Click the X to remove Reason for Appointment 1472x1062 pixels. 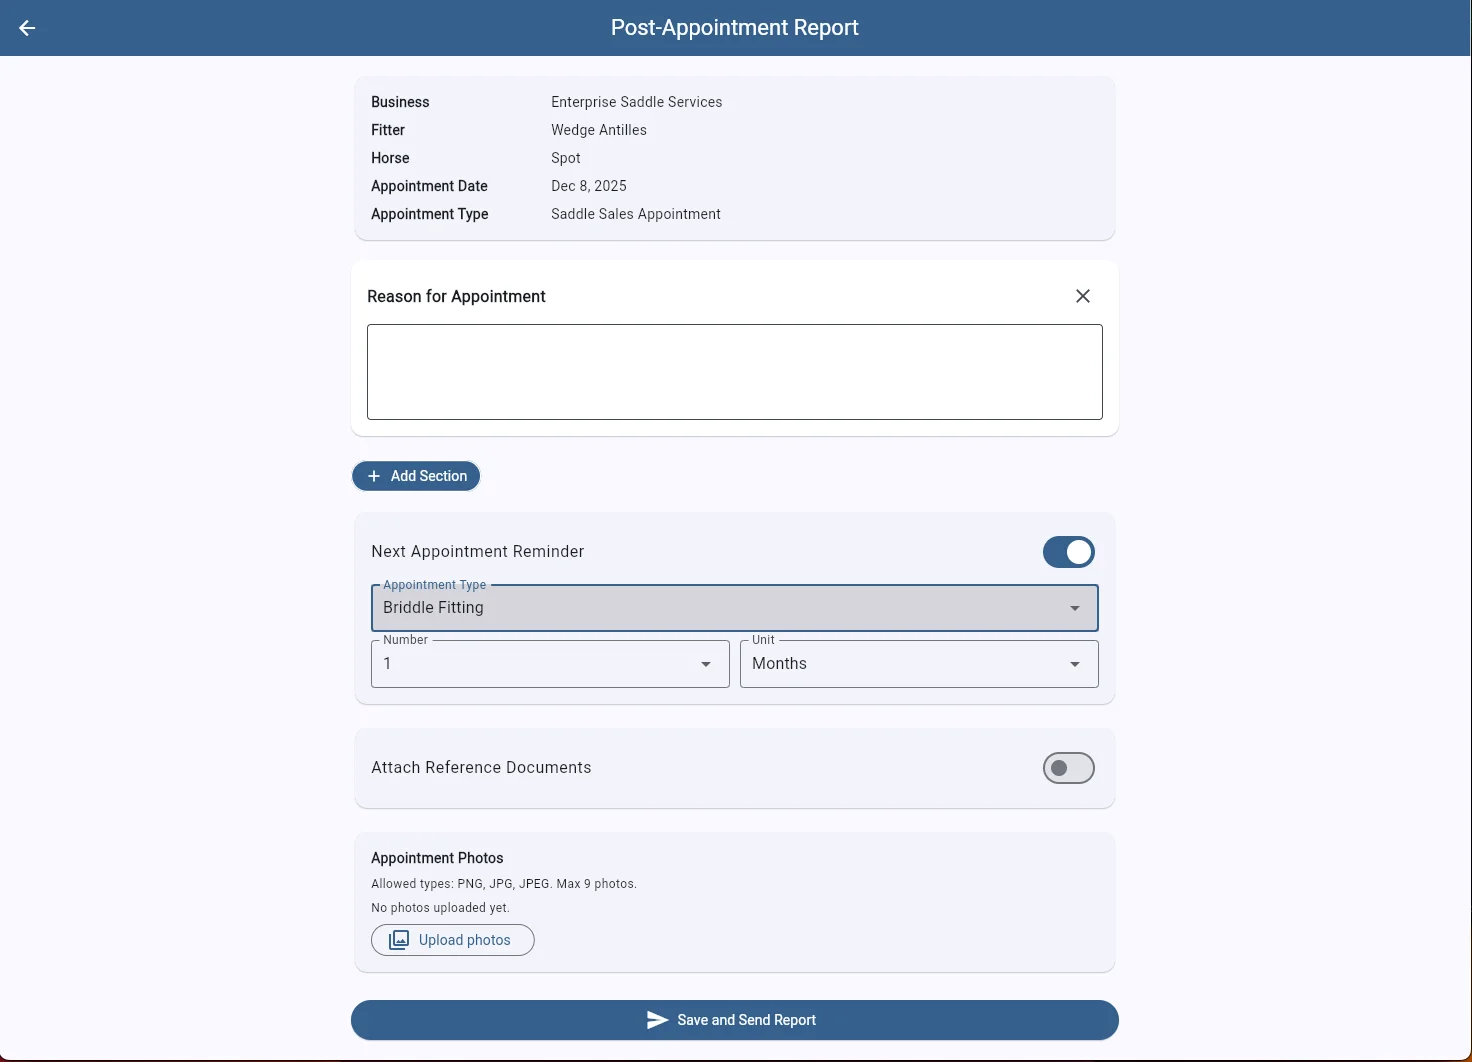point(1083,296)
